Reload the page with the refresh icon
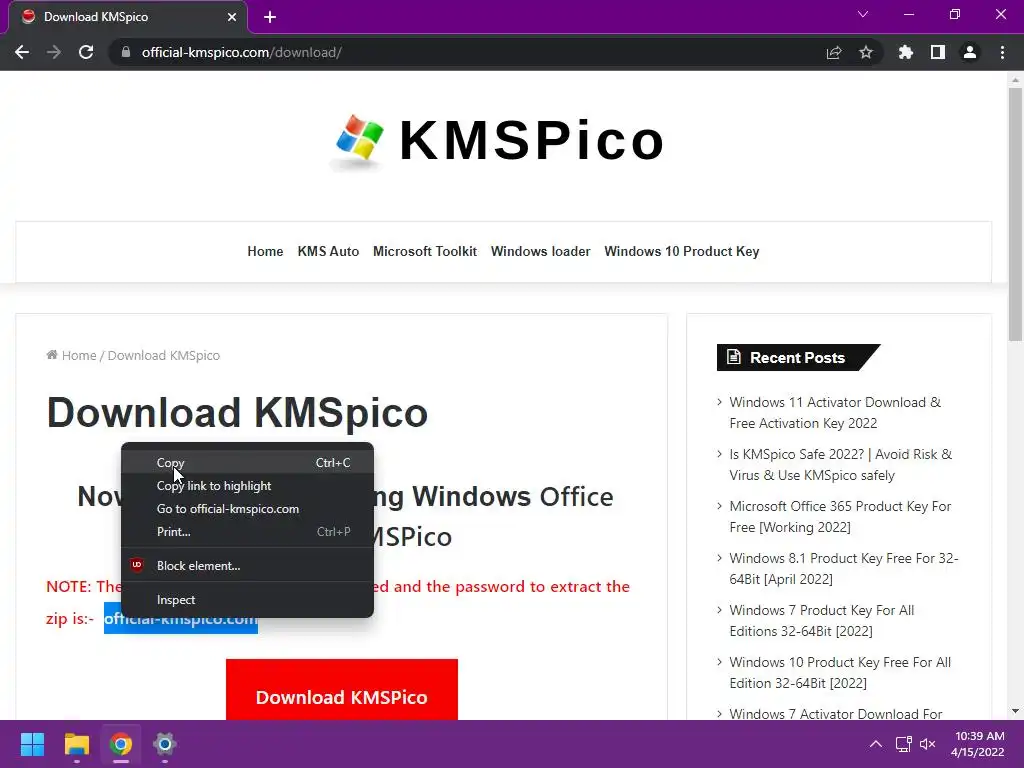This screenshot has width=1024, height=768. point(86,52)
